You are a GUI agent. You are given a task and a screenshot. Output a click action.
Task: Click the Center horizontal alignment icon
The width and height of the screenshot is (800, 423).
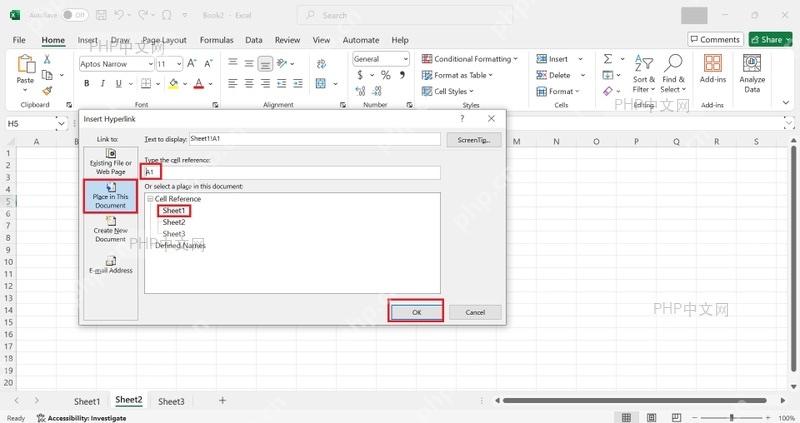pyautogui.click(x=249, y=83)
